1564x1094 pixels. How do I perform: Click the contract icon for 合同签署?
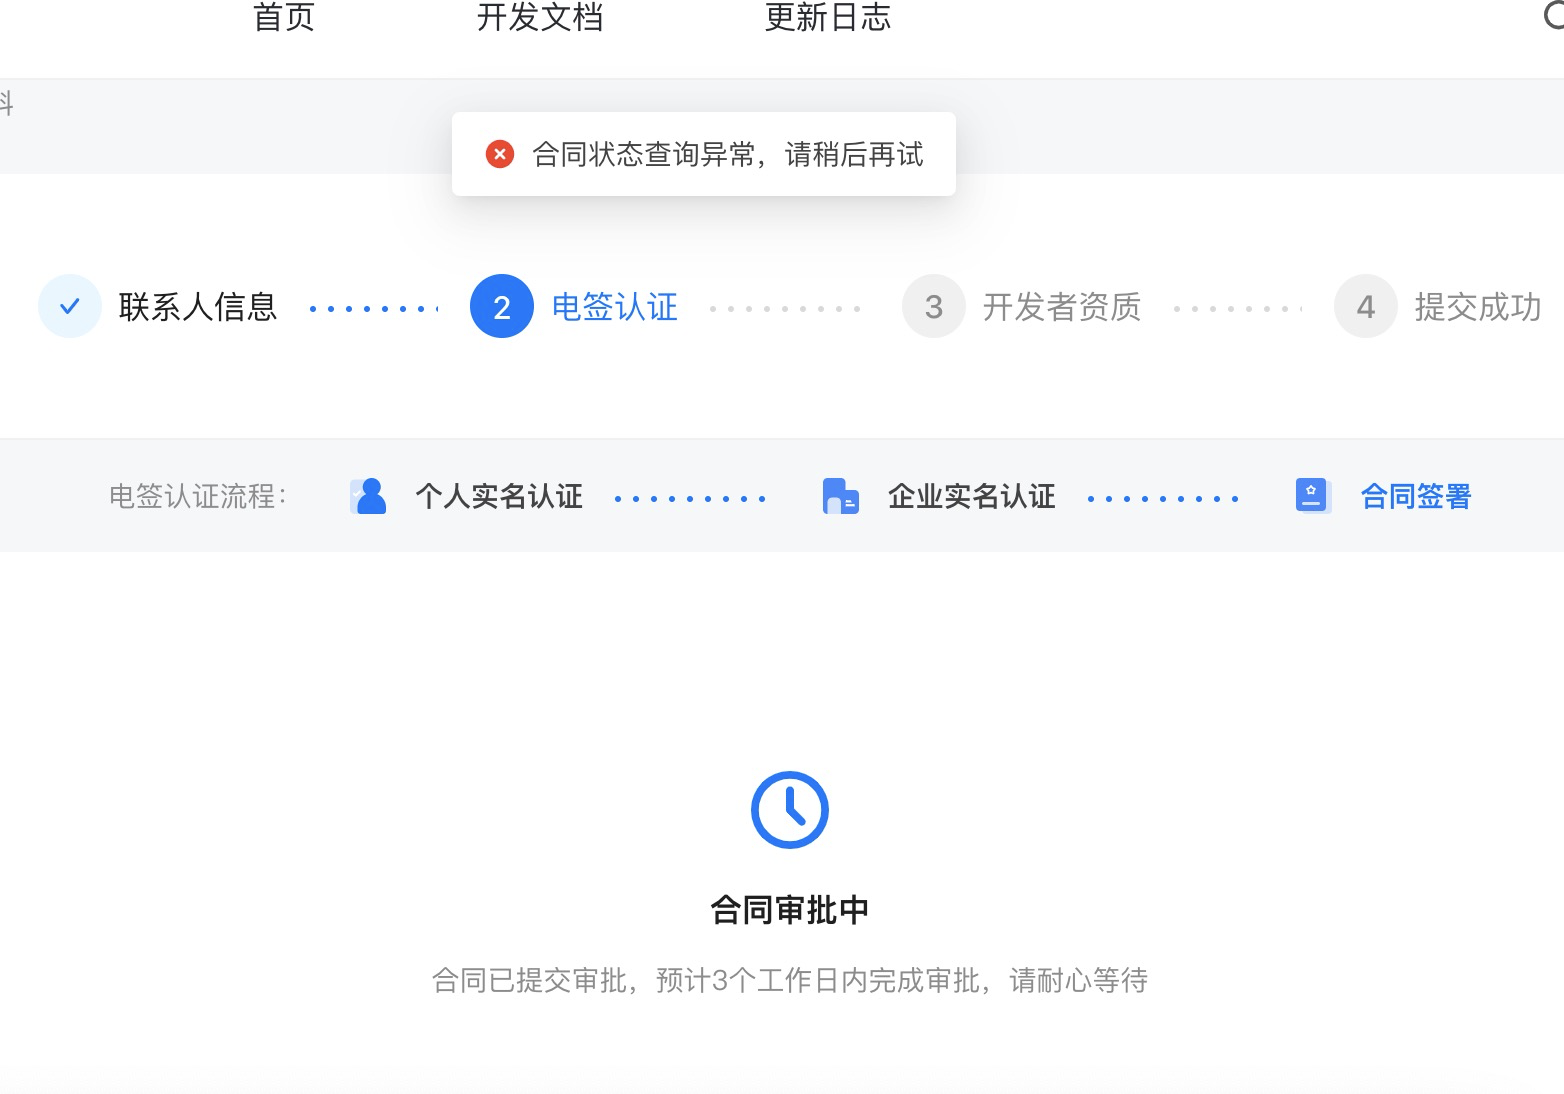pyautogui.click(x=1313, y=496)
